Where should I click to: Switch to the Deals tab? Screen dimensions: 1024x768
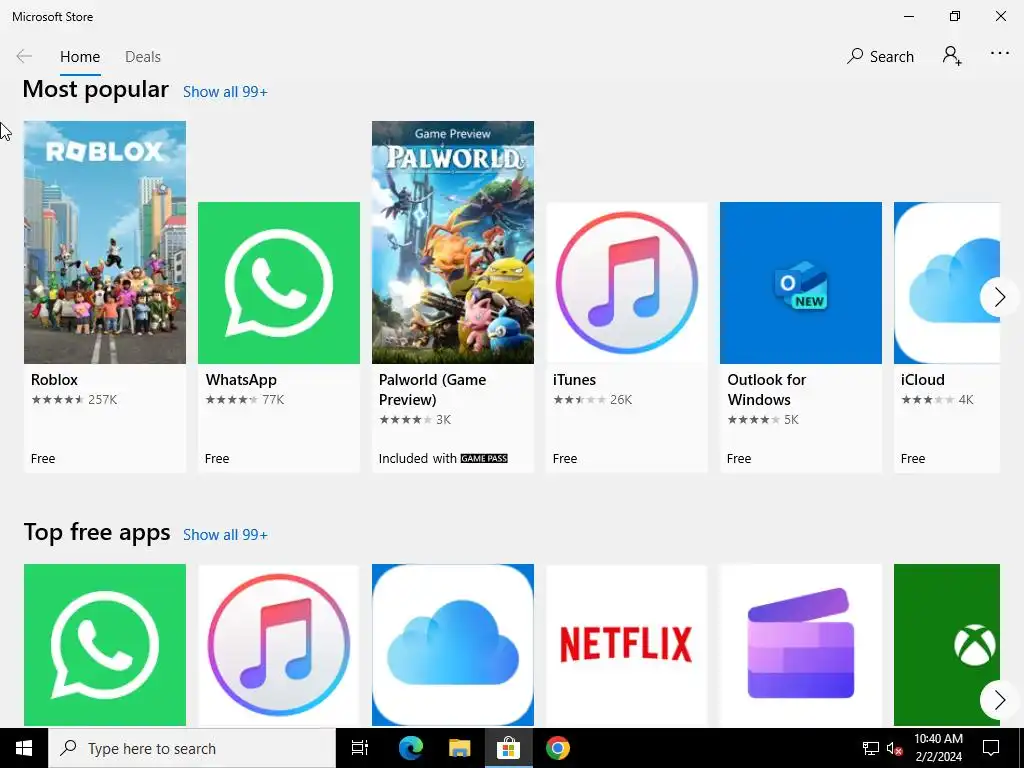(x=142, y=57)
